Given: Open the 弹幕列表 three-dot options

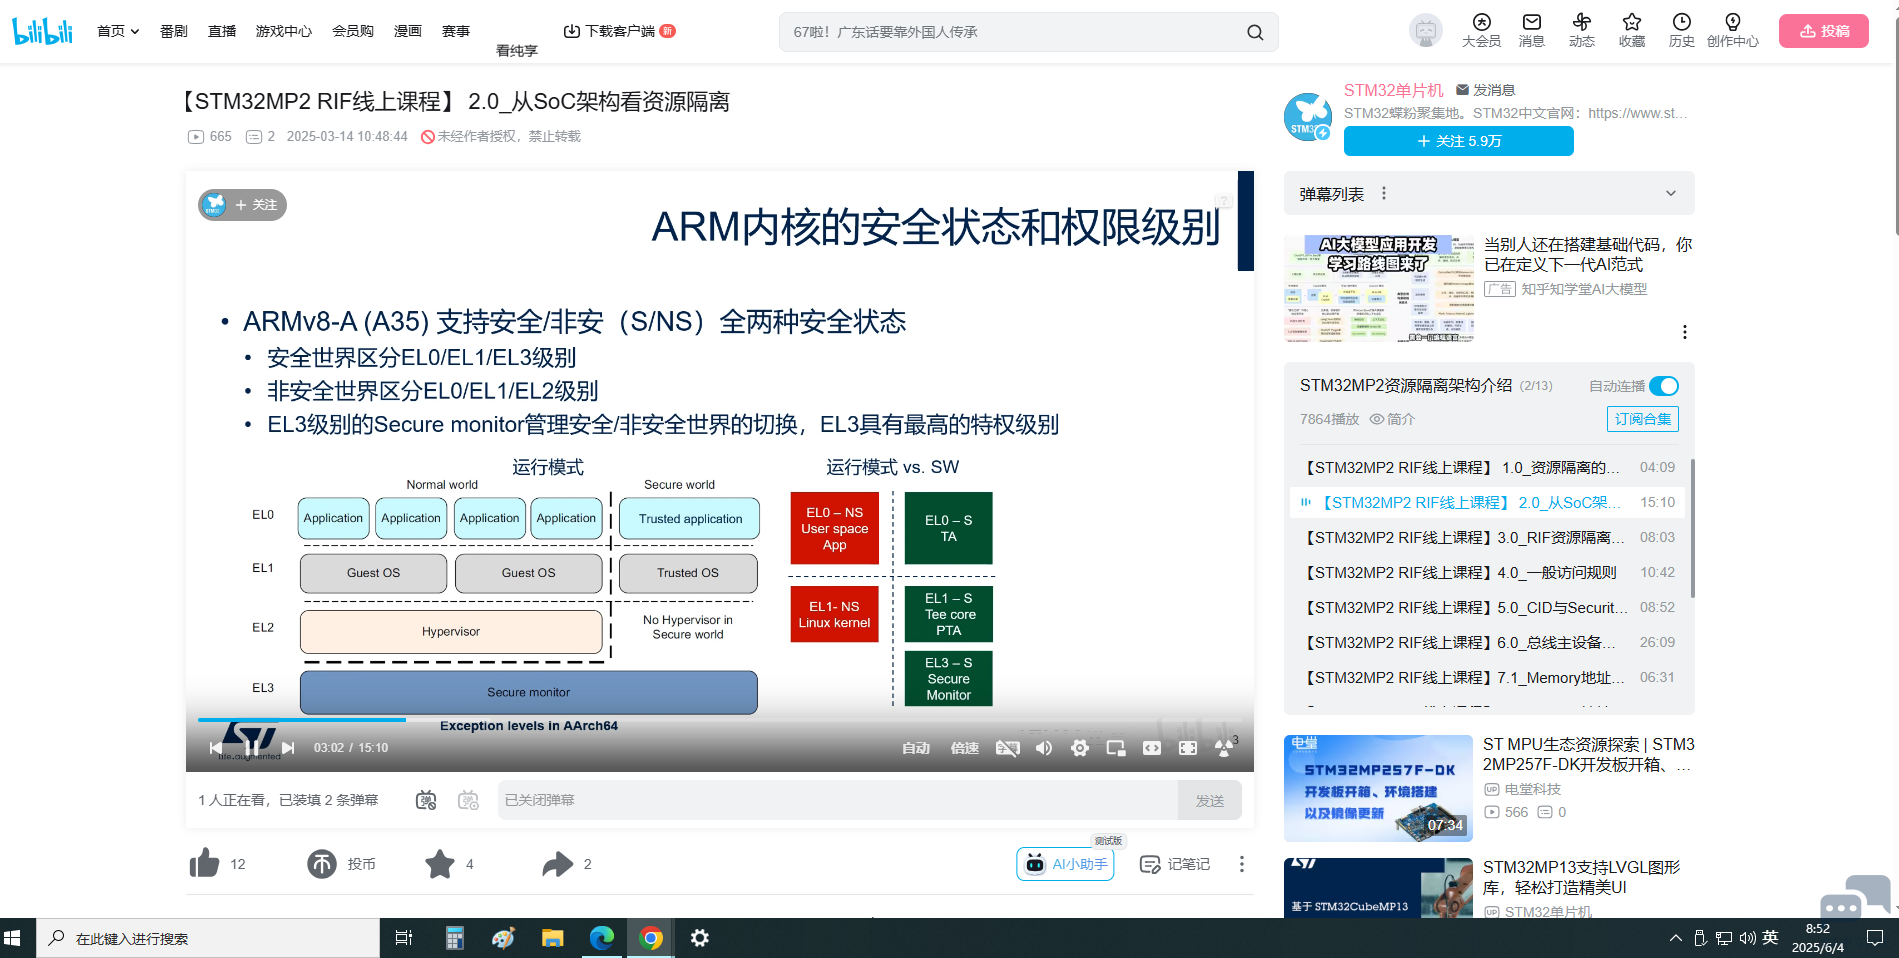Looking at the screenshot, I should [1384, 193].
